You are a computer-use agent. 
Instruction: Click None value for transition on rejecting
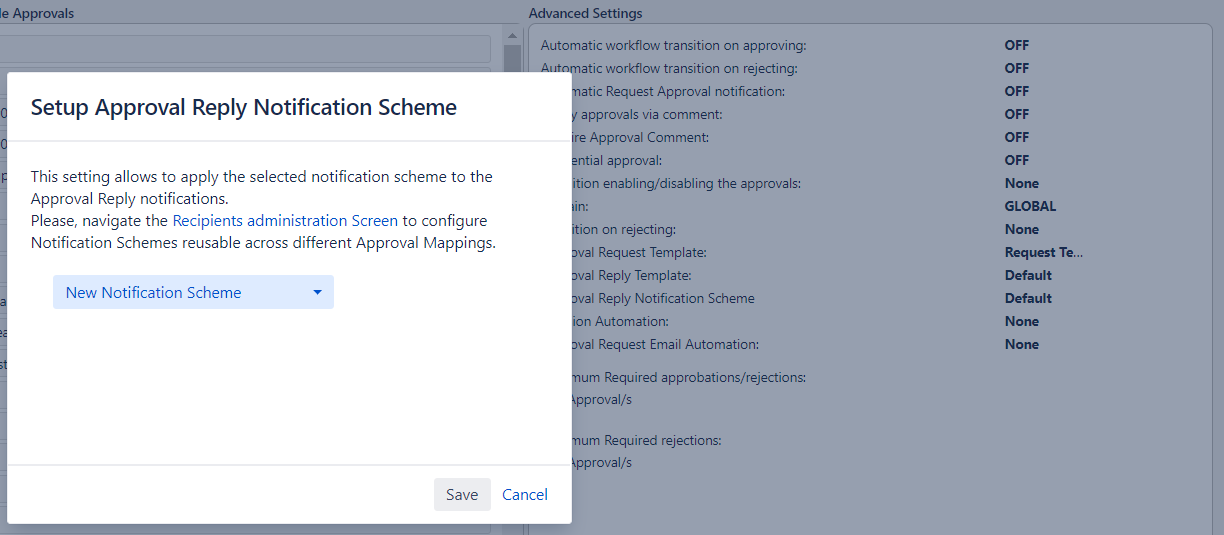(x=1021, y=230)
